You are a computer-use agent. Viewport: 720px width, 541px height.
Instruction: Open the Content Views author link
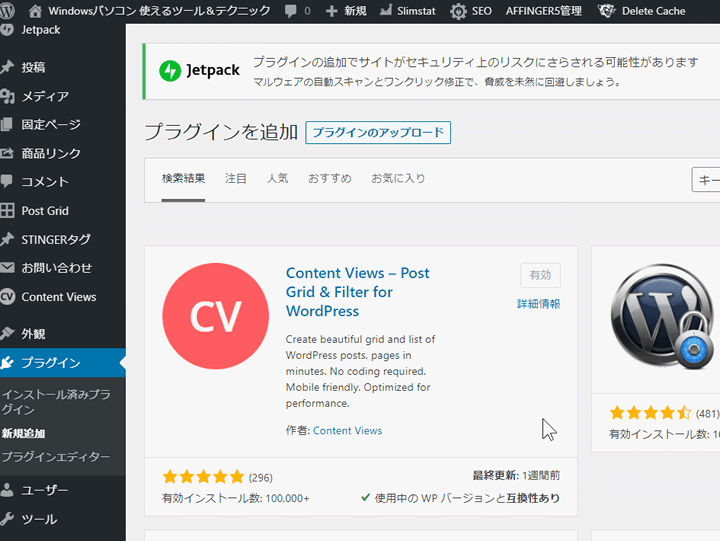[348, 430]
